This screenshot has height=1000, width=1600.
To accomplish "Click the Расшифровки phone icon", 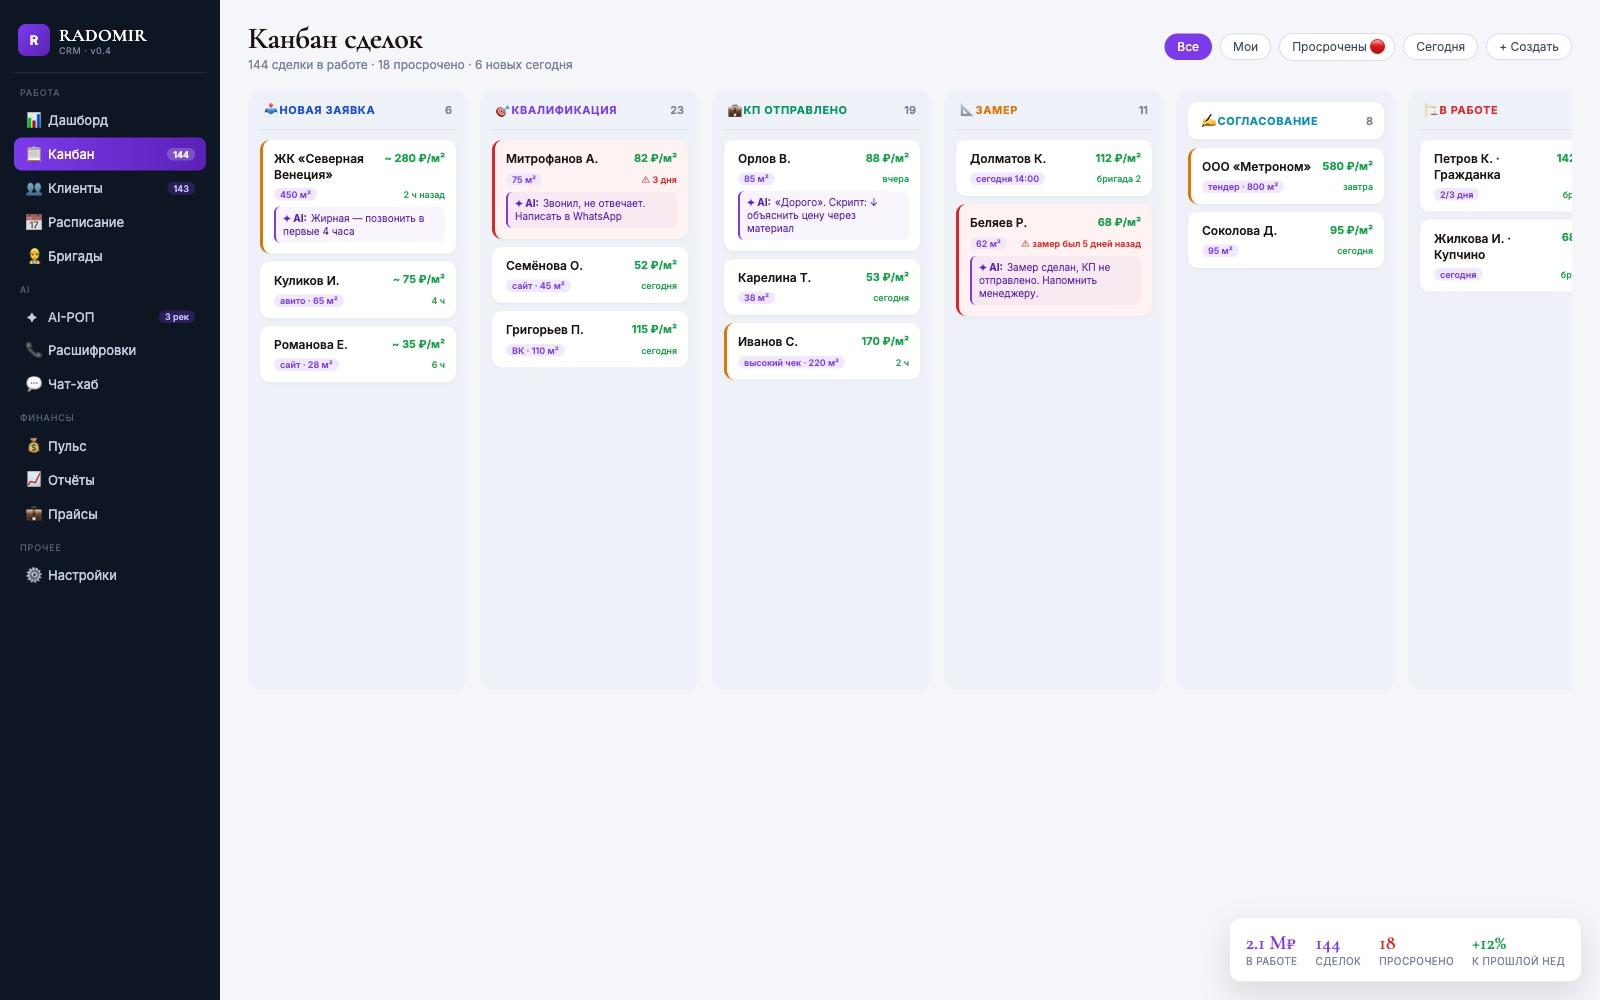I will [34, 350].
